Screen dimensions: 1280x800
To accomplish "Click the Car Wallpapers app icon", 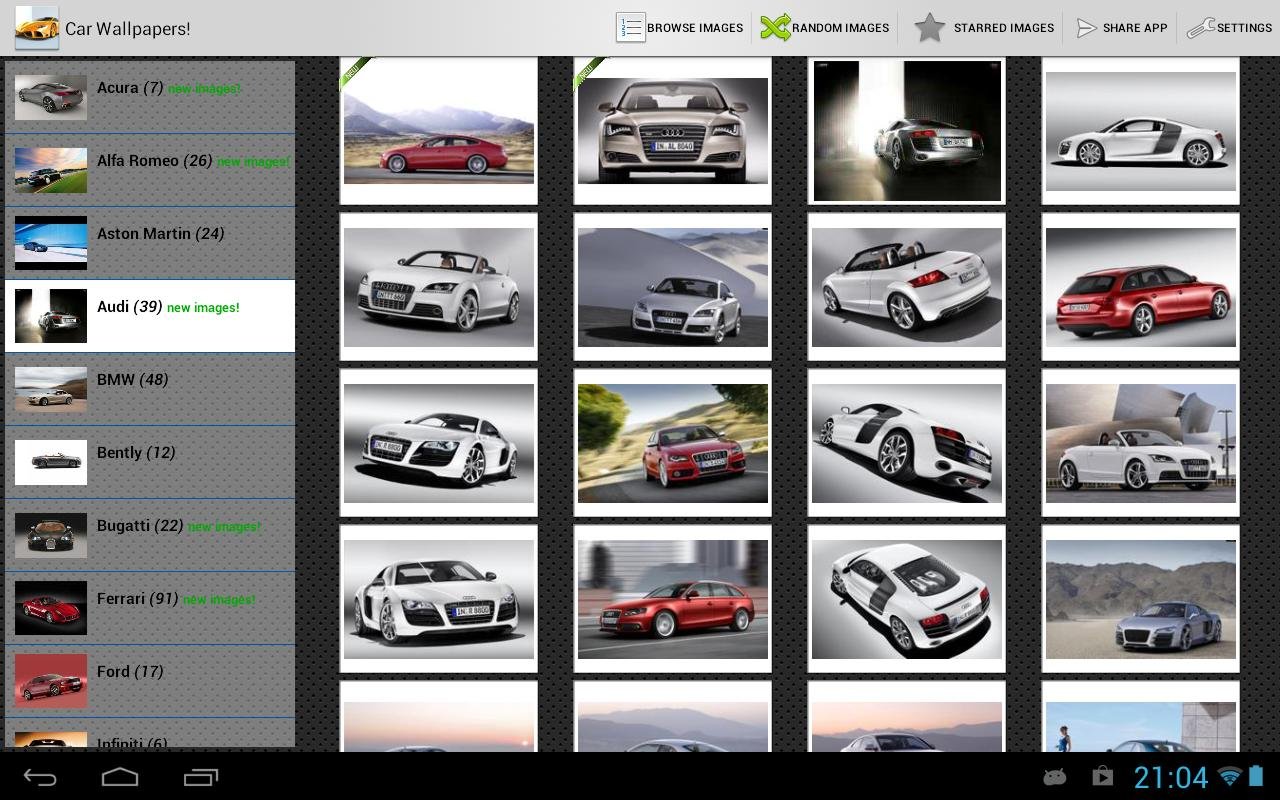I will click(x=37, y=28).
